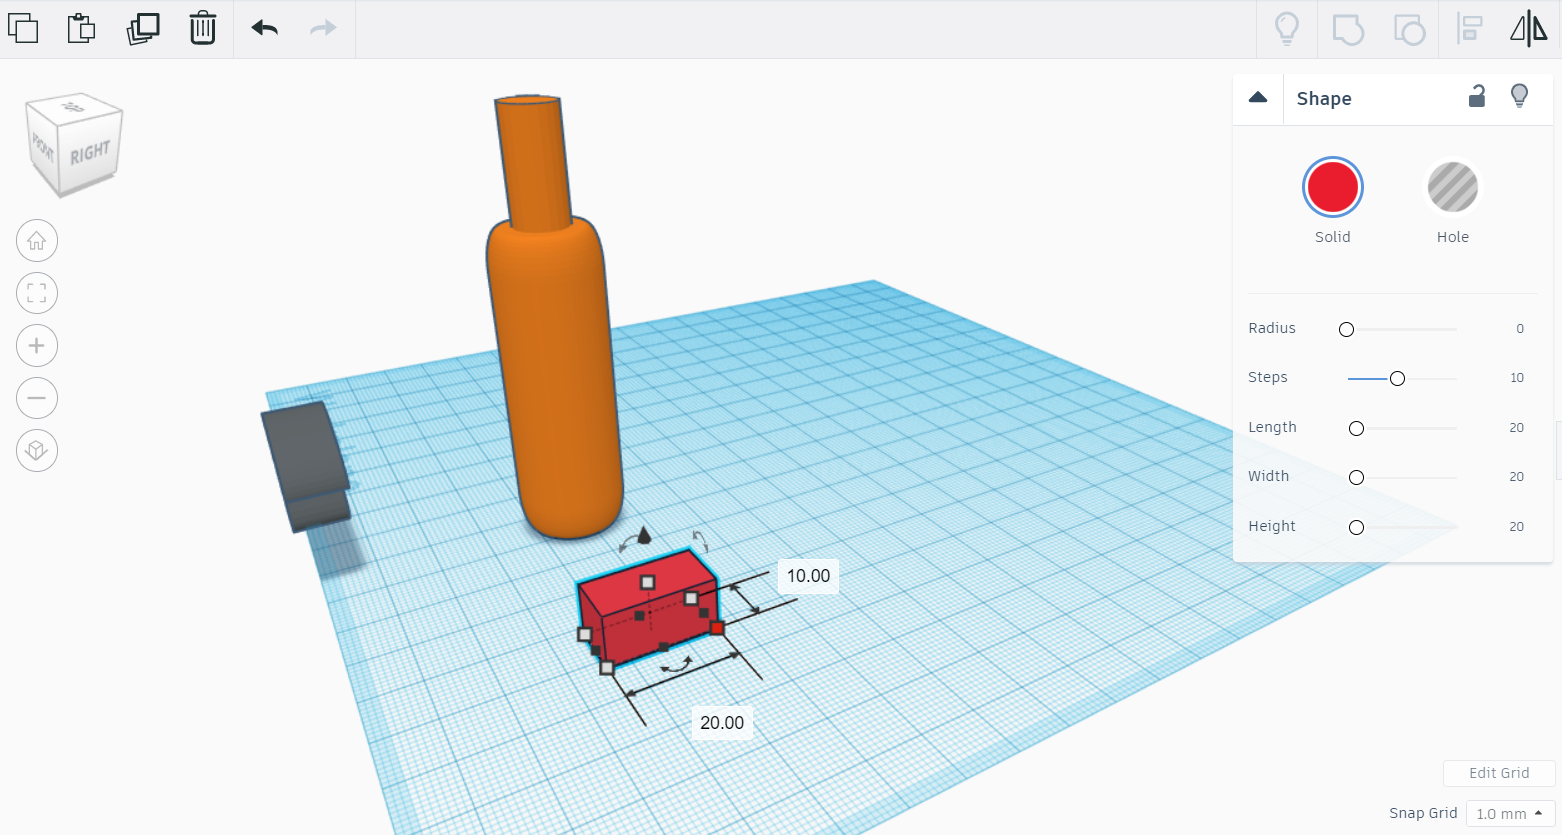
Task: Click the Duplicate and repeat icon
Action: (143, 28)
